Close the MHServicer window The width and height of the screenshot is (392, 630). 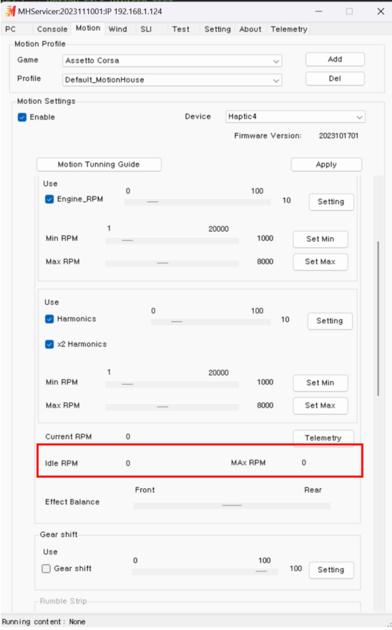tap(381, 11)
